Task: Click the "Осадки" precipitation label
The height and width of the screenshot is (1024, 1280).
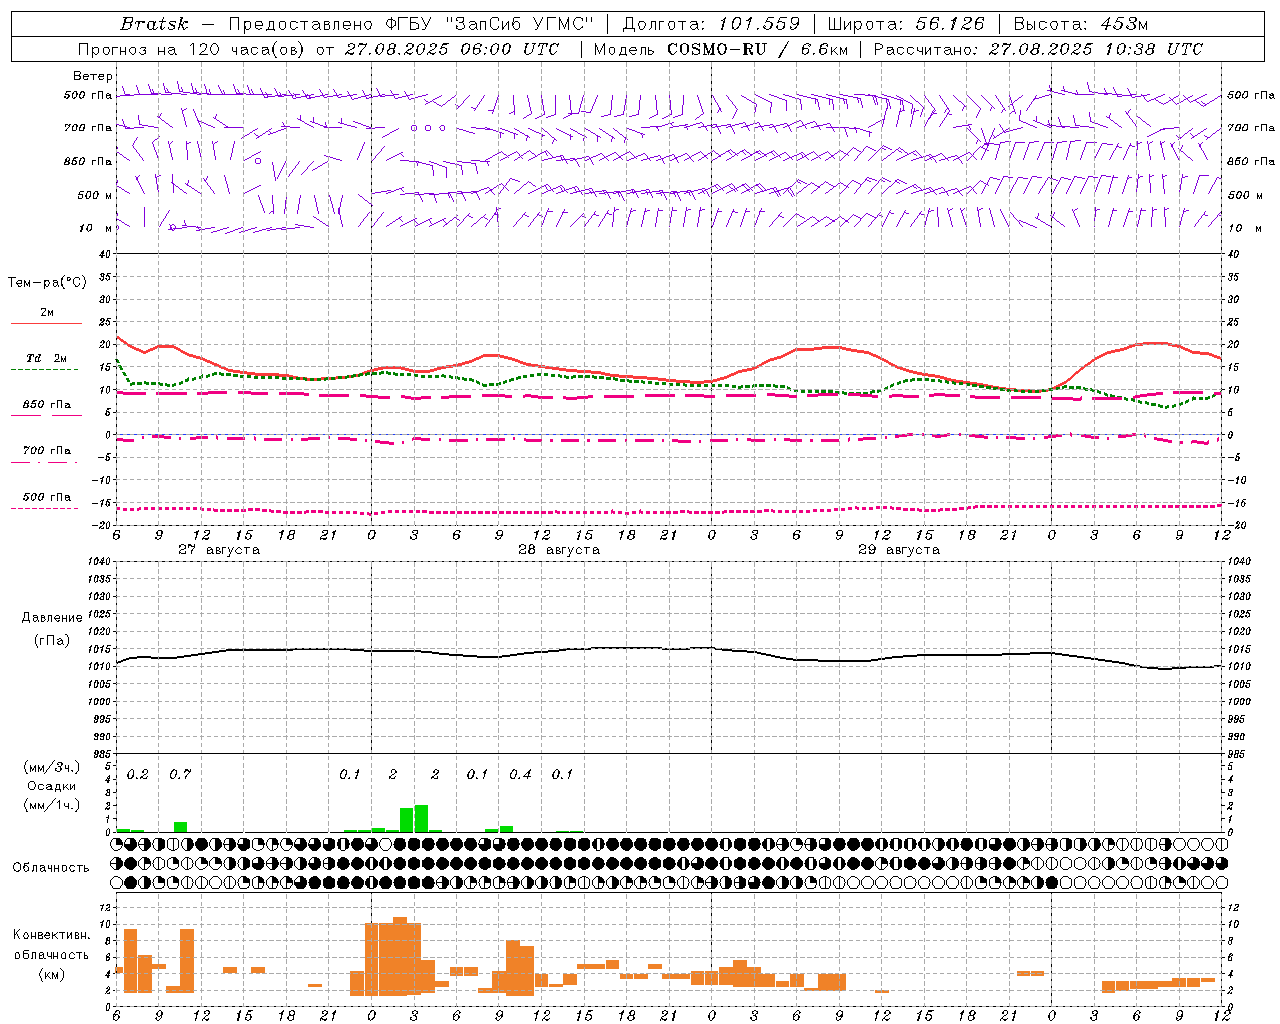Action: [x=52, y=786]
